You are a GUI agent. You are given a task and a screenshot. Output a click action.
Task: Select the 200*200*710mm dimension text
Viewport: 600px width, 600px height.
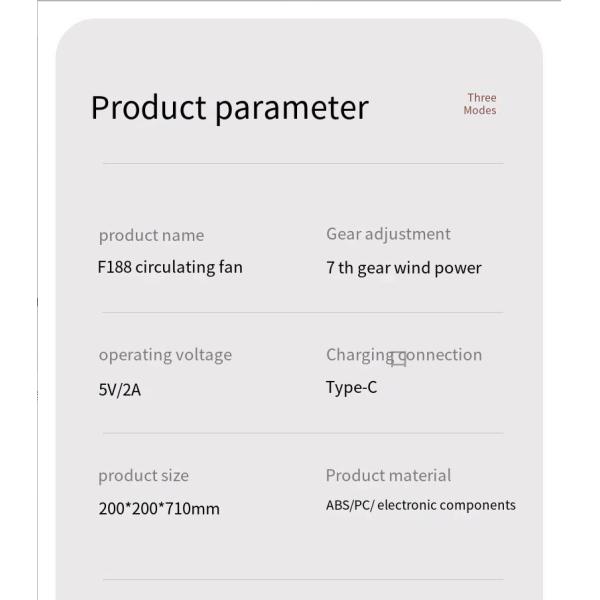tap(158, 509)
